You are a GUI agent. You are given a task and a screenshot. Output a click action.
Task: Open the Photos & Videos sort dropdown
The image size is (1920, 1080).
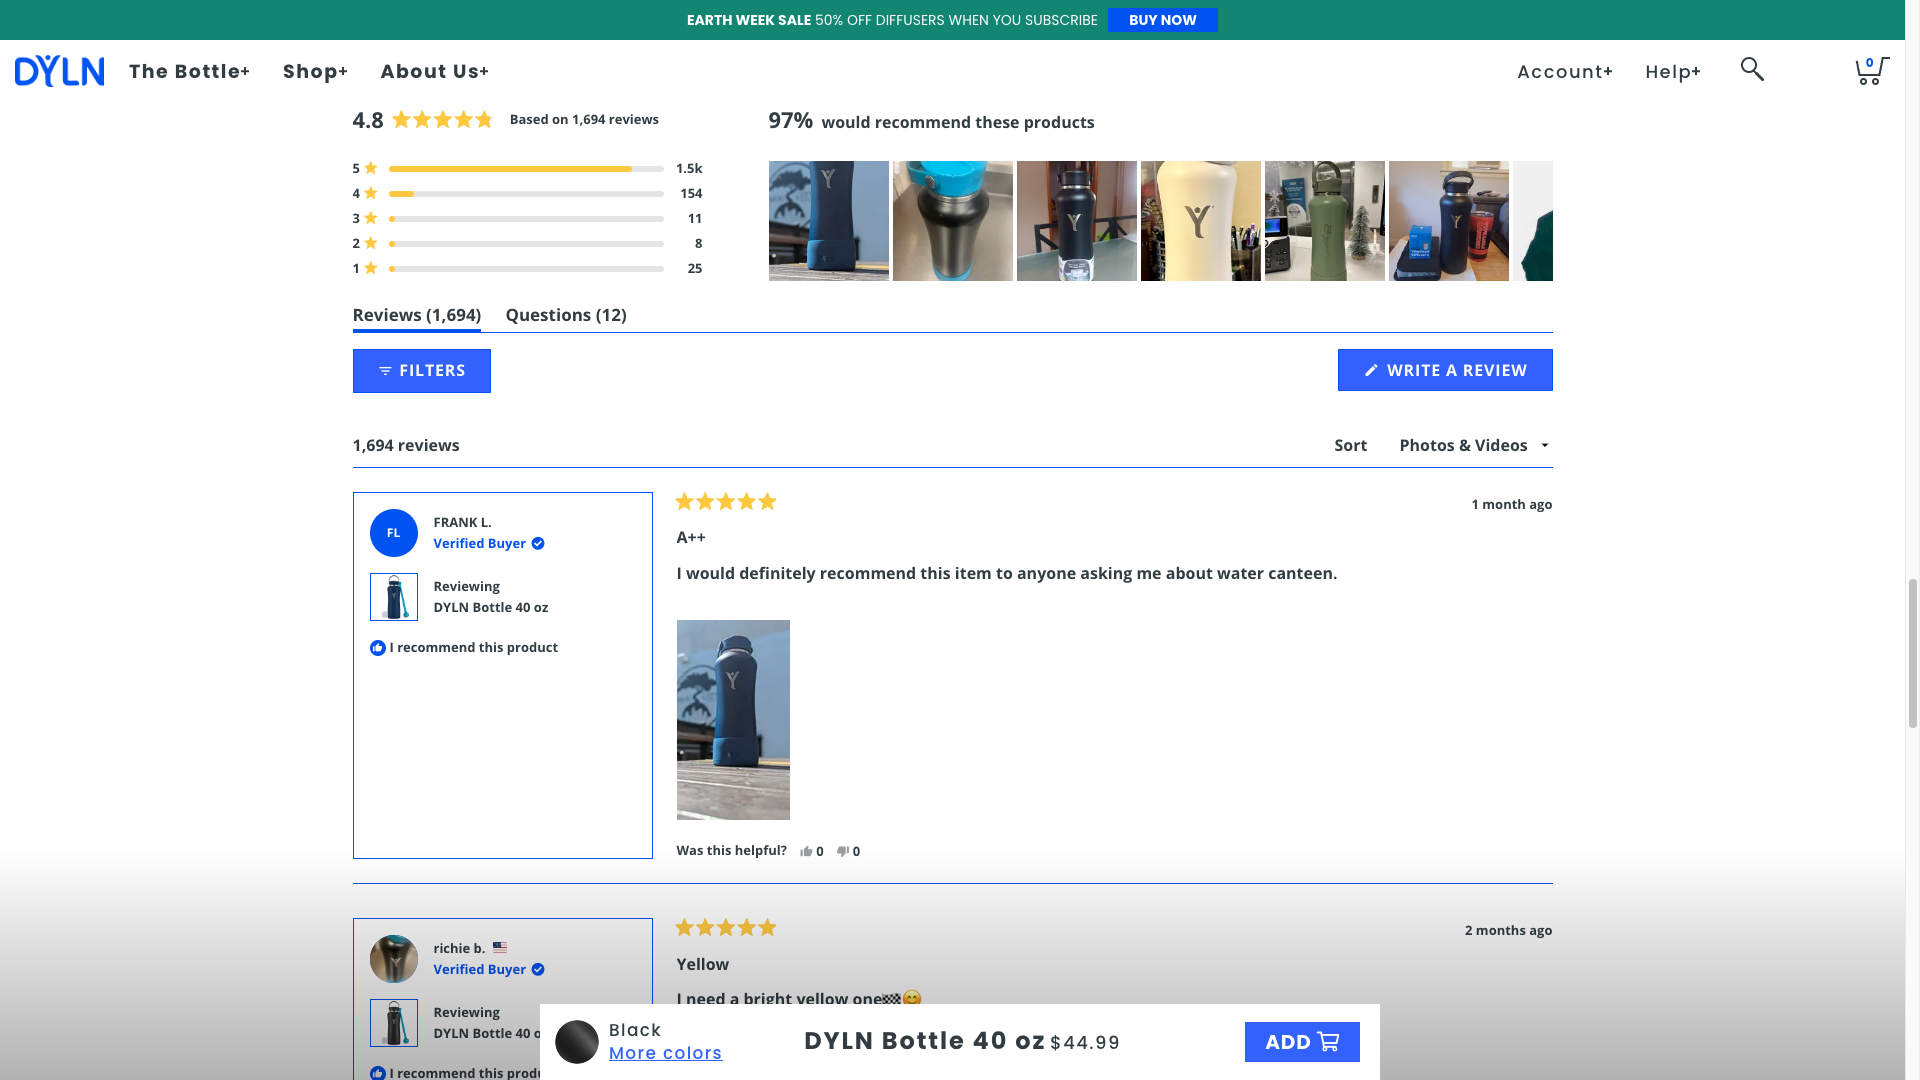pyautogui.click(x=1474, y=445)
